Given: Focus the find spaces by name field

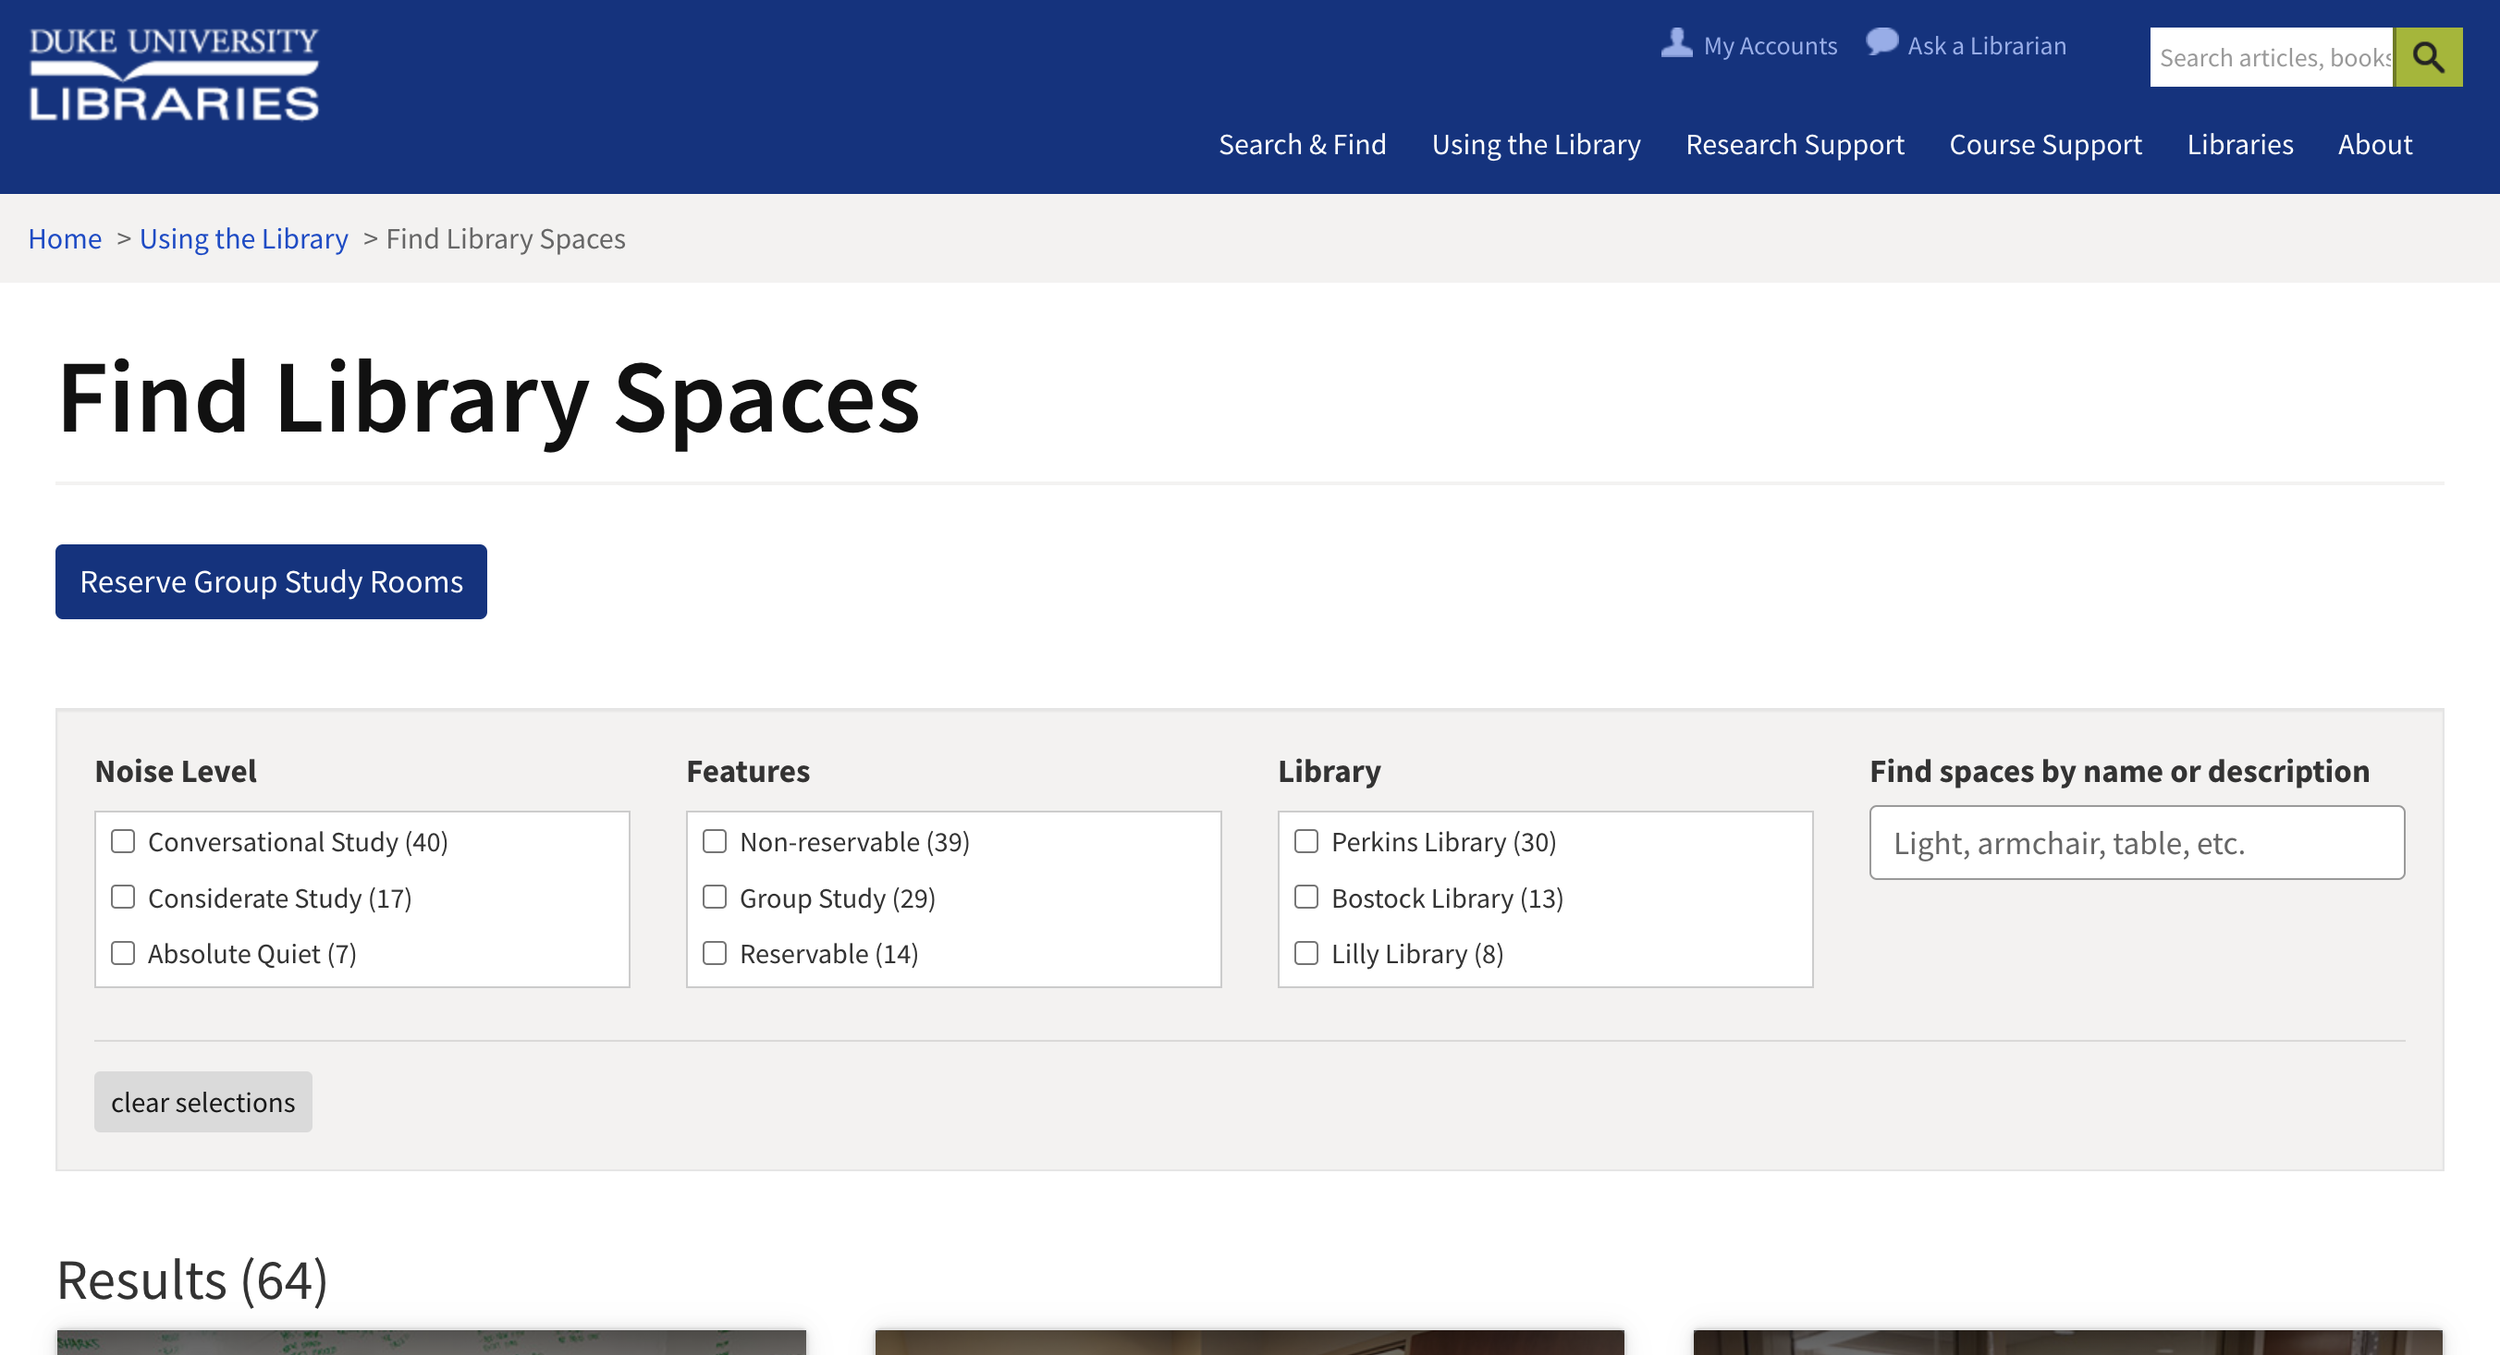Looking at the screenshot, I should [x=2136, y=843].
